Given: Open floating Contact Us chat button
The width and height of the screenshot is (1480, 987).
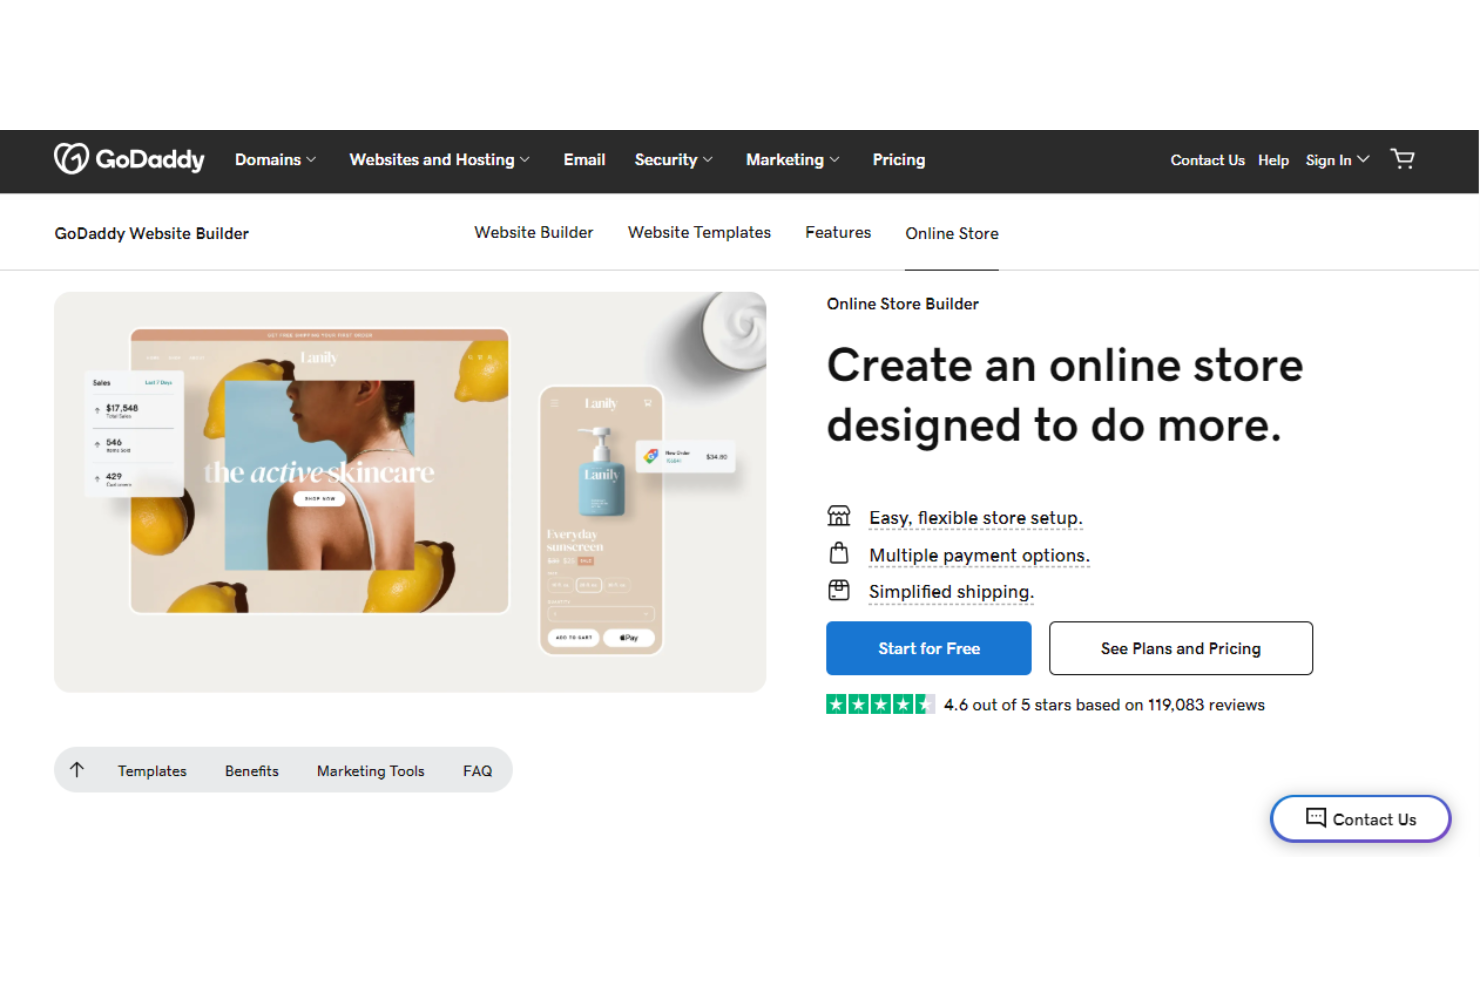Looking at the screenshot, I should click(x=1360, y=818).
